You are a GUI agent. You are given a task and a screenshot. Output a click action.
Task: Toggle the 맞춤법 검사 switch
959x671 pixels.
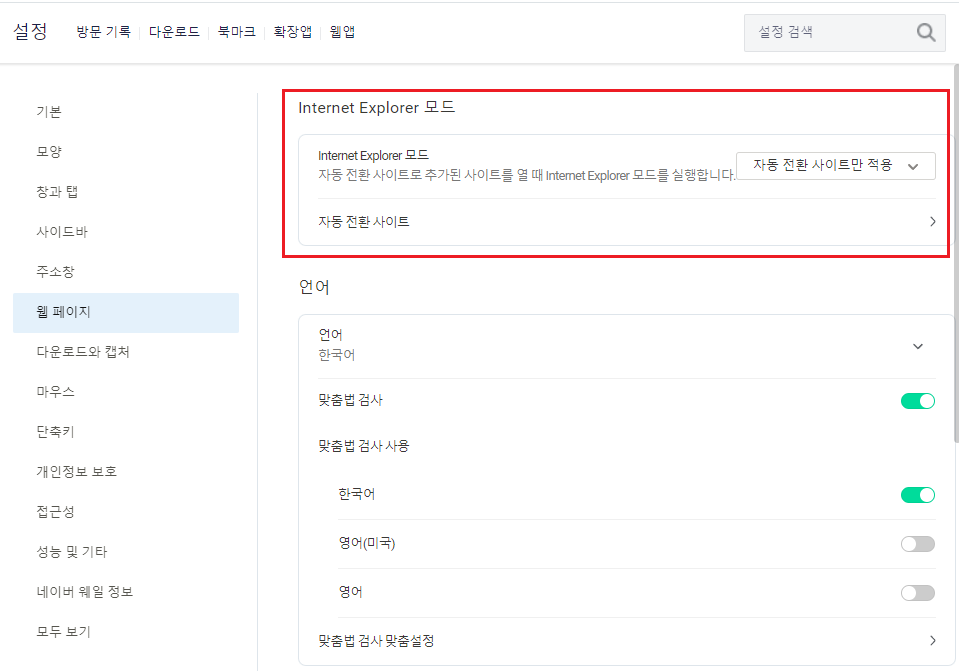(917, 401)
